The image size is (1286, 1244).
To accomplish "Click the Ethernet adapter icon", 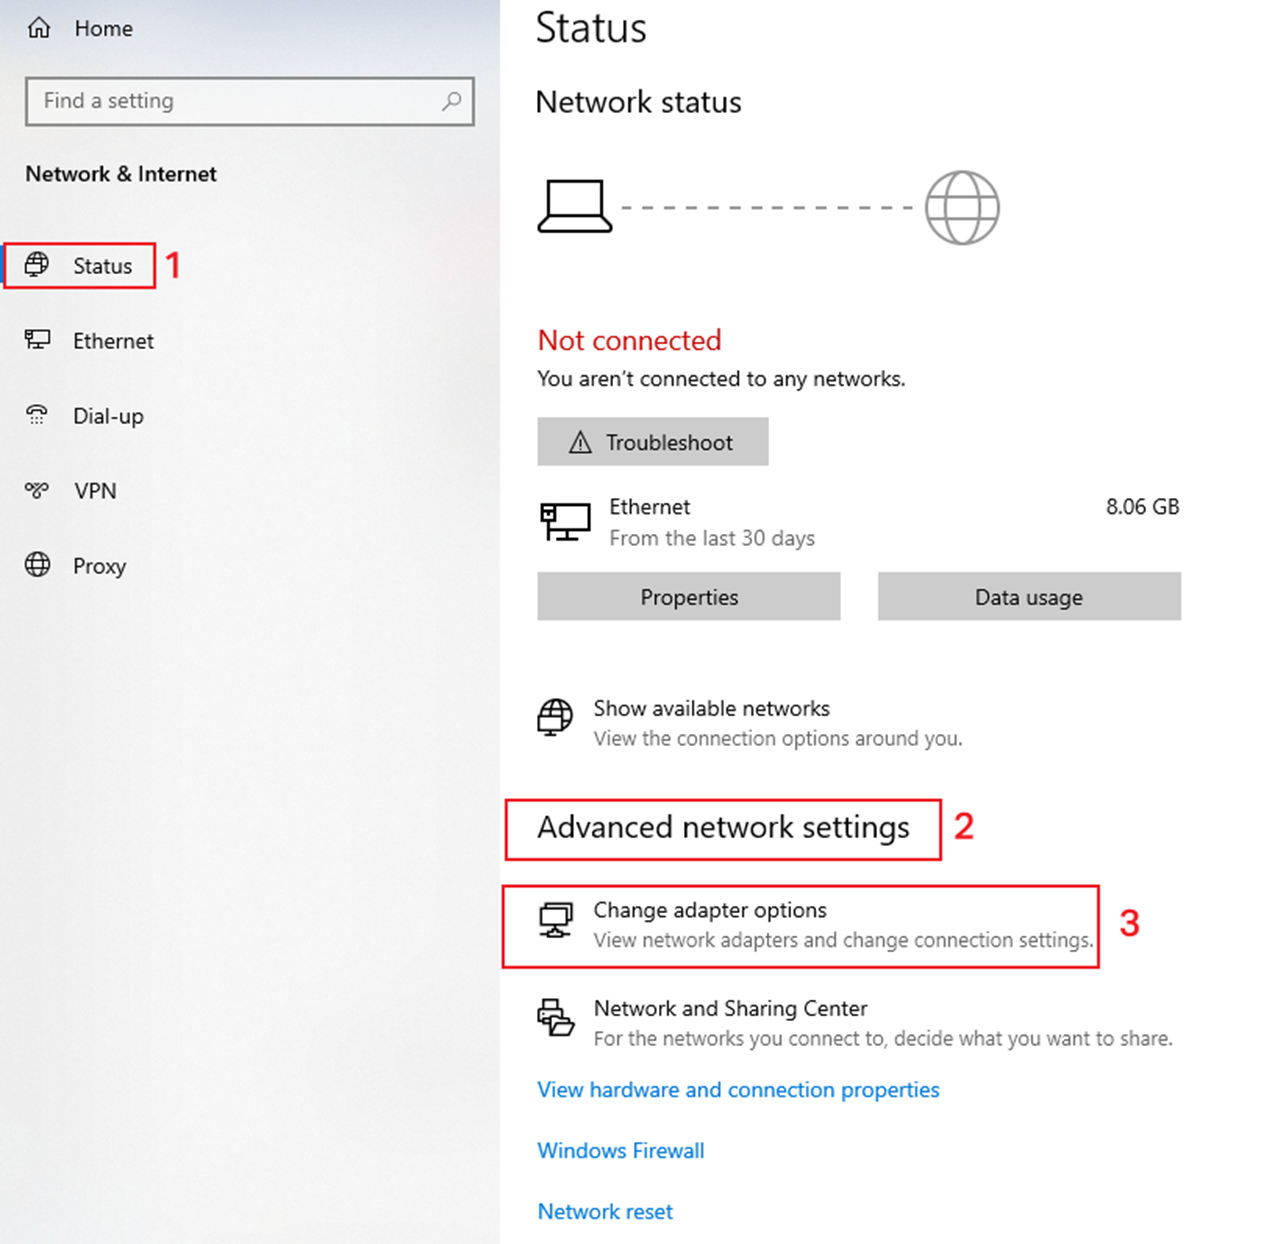I will (38, 340).
